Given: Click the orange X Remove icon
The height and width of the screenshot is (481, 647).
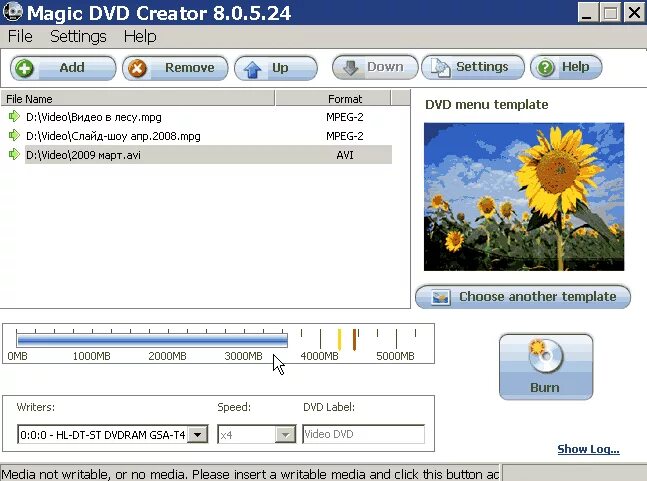Looking at the screenshot, I should click(137, 68).
